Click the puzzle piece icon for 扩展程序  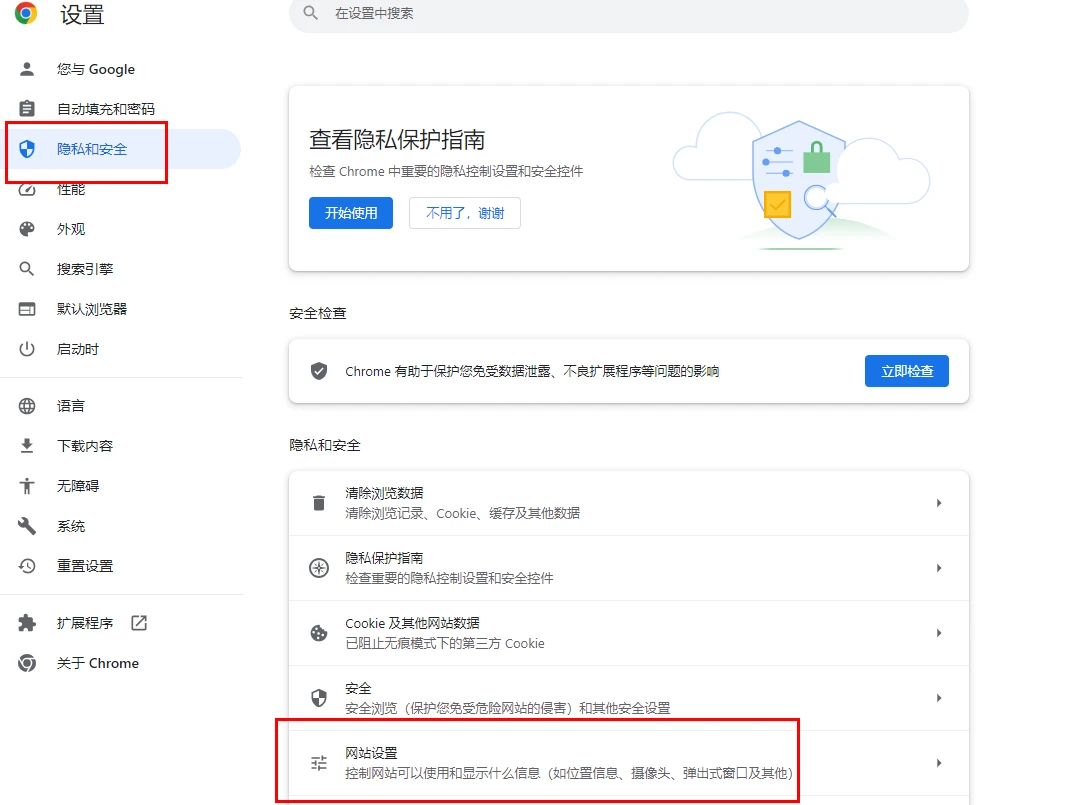(27, 623)
